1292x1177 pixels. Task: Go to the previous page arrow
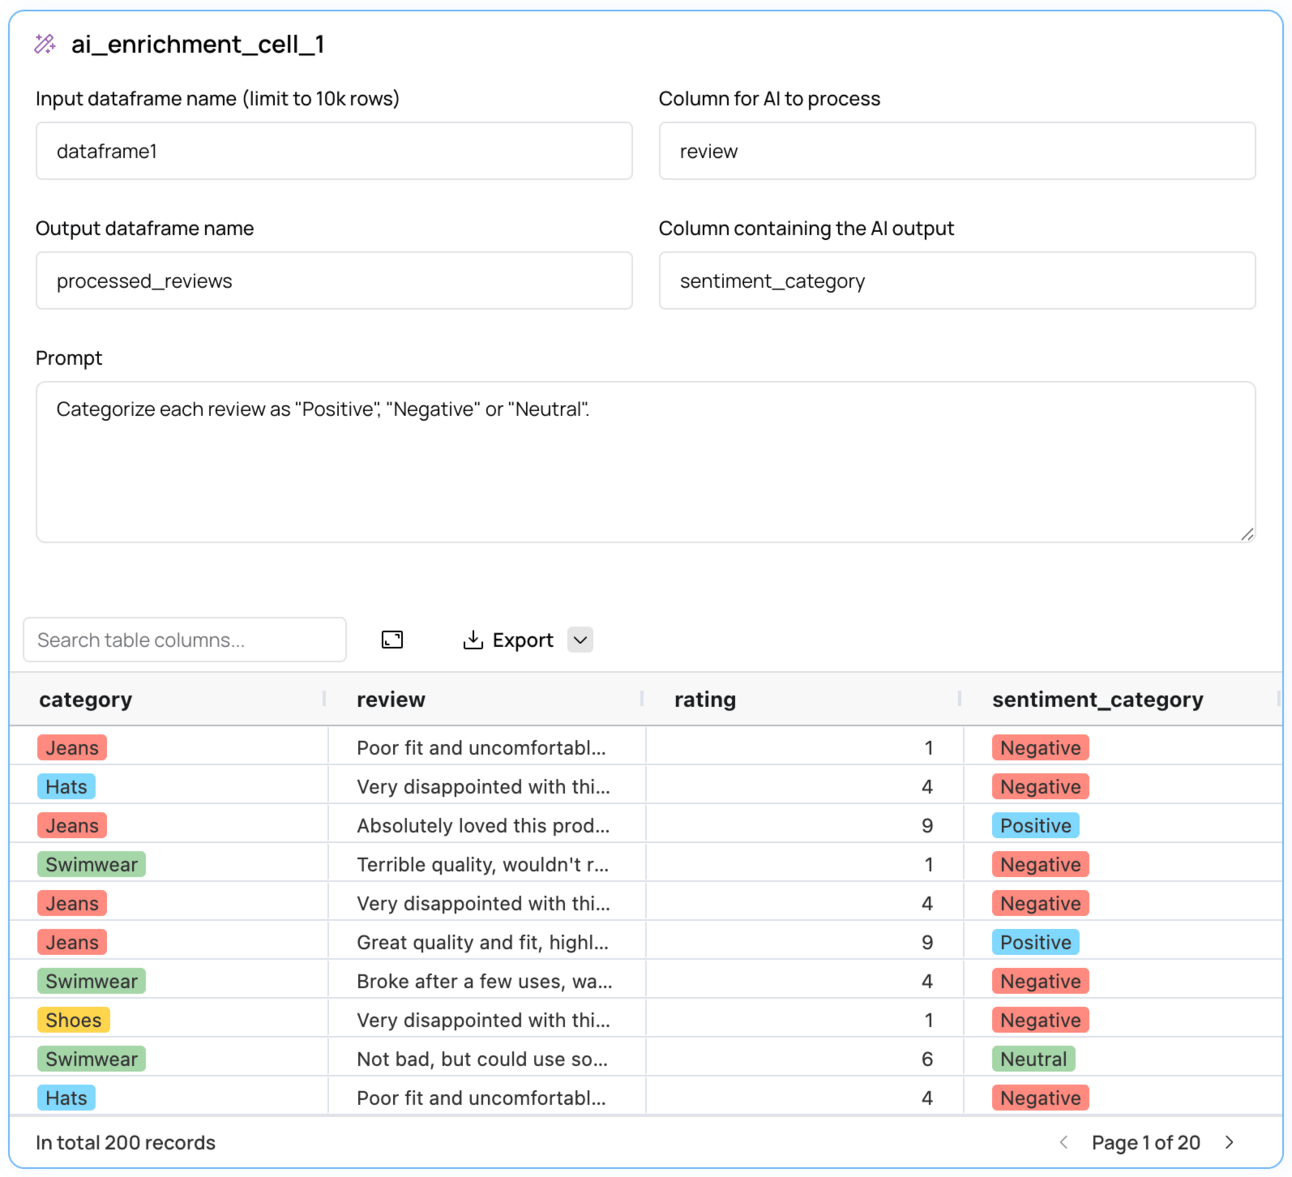(1063, 1142)
